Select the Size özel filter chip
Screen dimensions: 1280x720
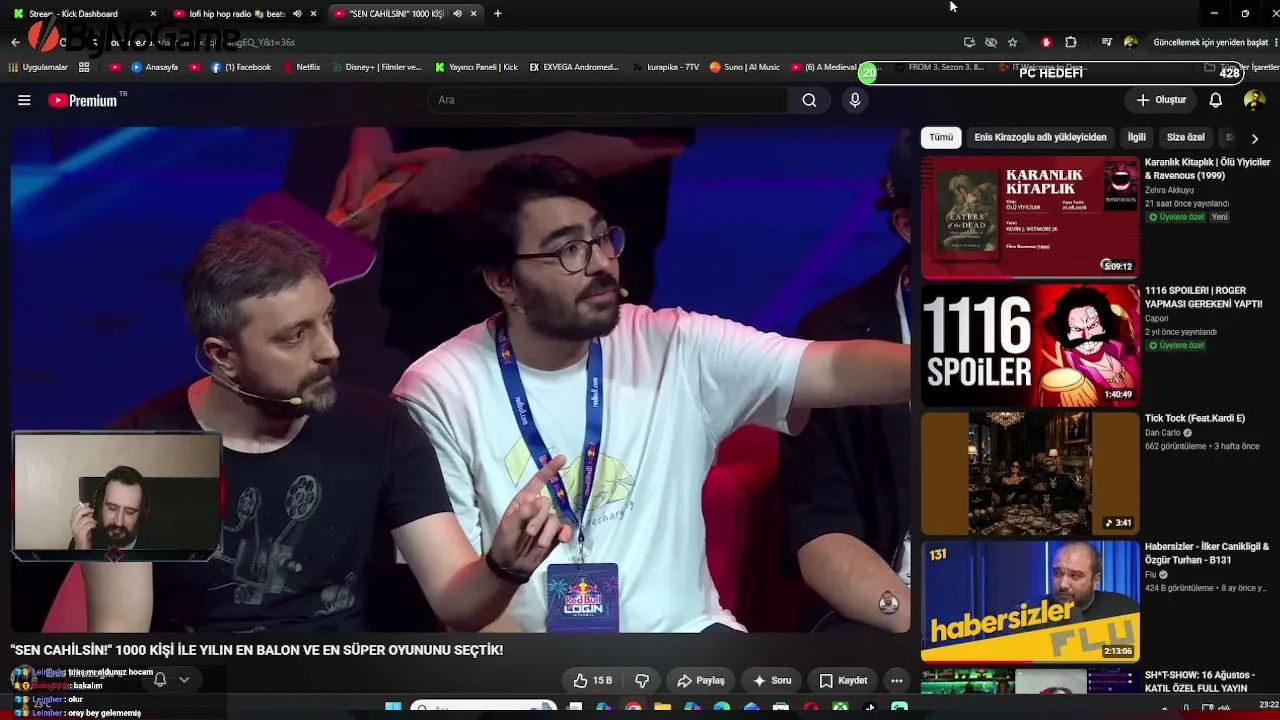tap(1186, 137)
